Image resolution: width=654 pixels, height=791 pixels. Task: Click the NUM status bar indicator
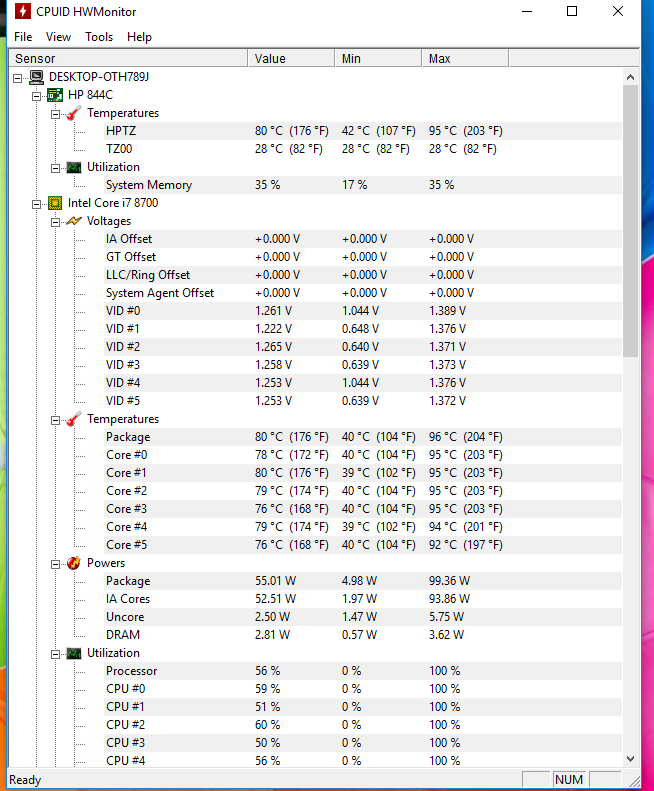pos(569,779)
